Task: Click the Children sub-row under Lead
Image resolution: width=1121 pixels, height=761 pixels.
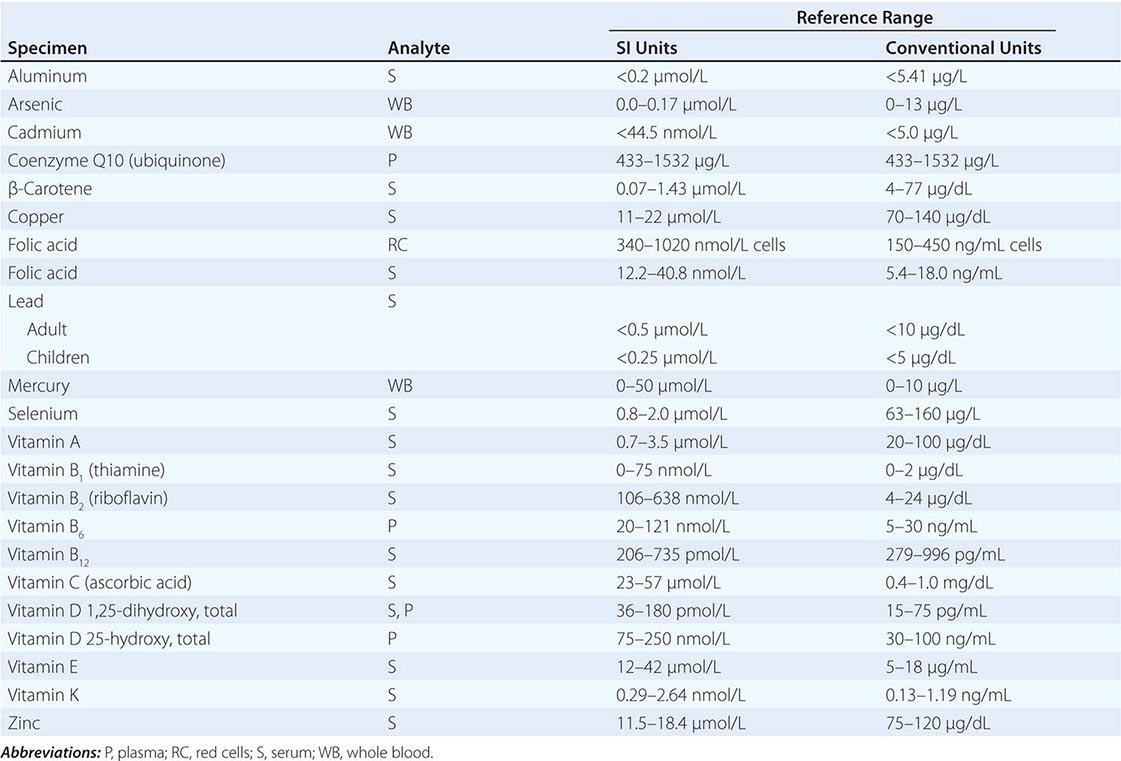Action: [x=58, y=357]
